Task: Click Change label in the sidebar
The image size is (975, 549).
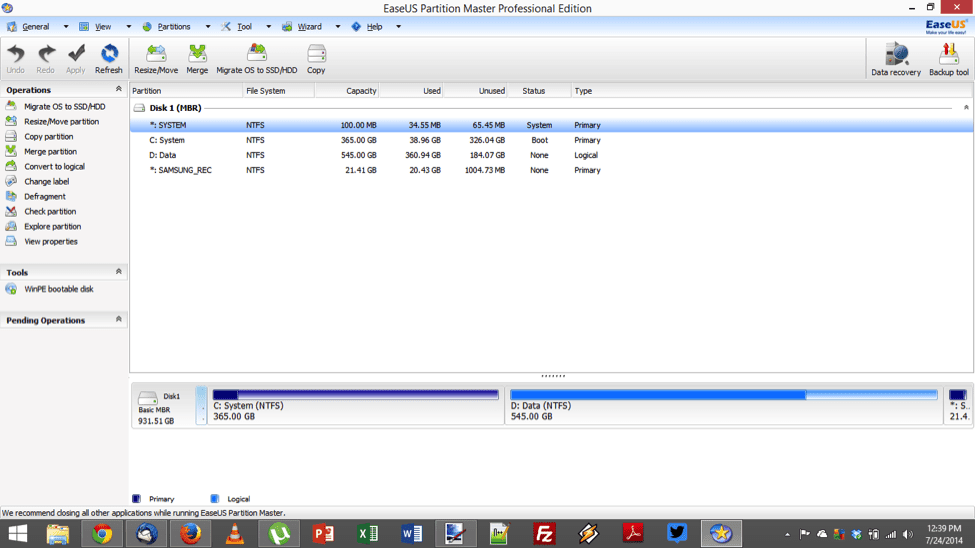Action: point(47,181)
